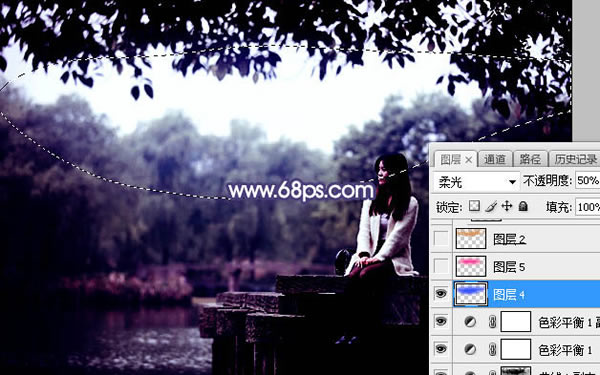Click the 不透明度 opacity value field
This screenshot has height=375, width=600.
click(587, 180)
